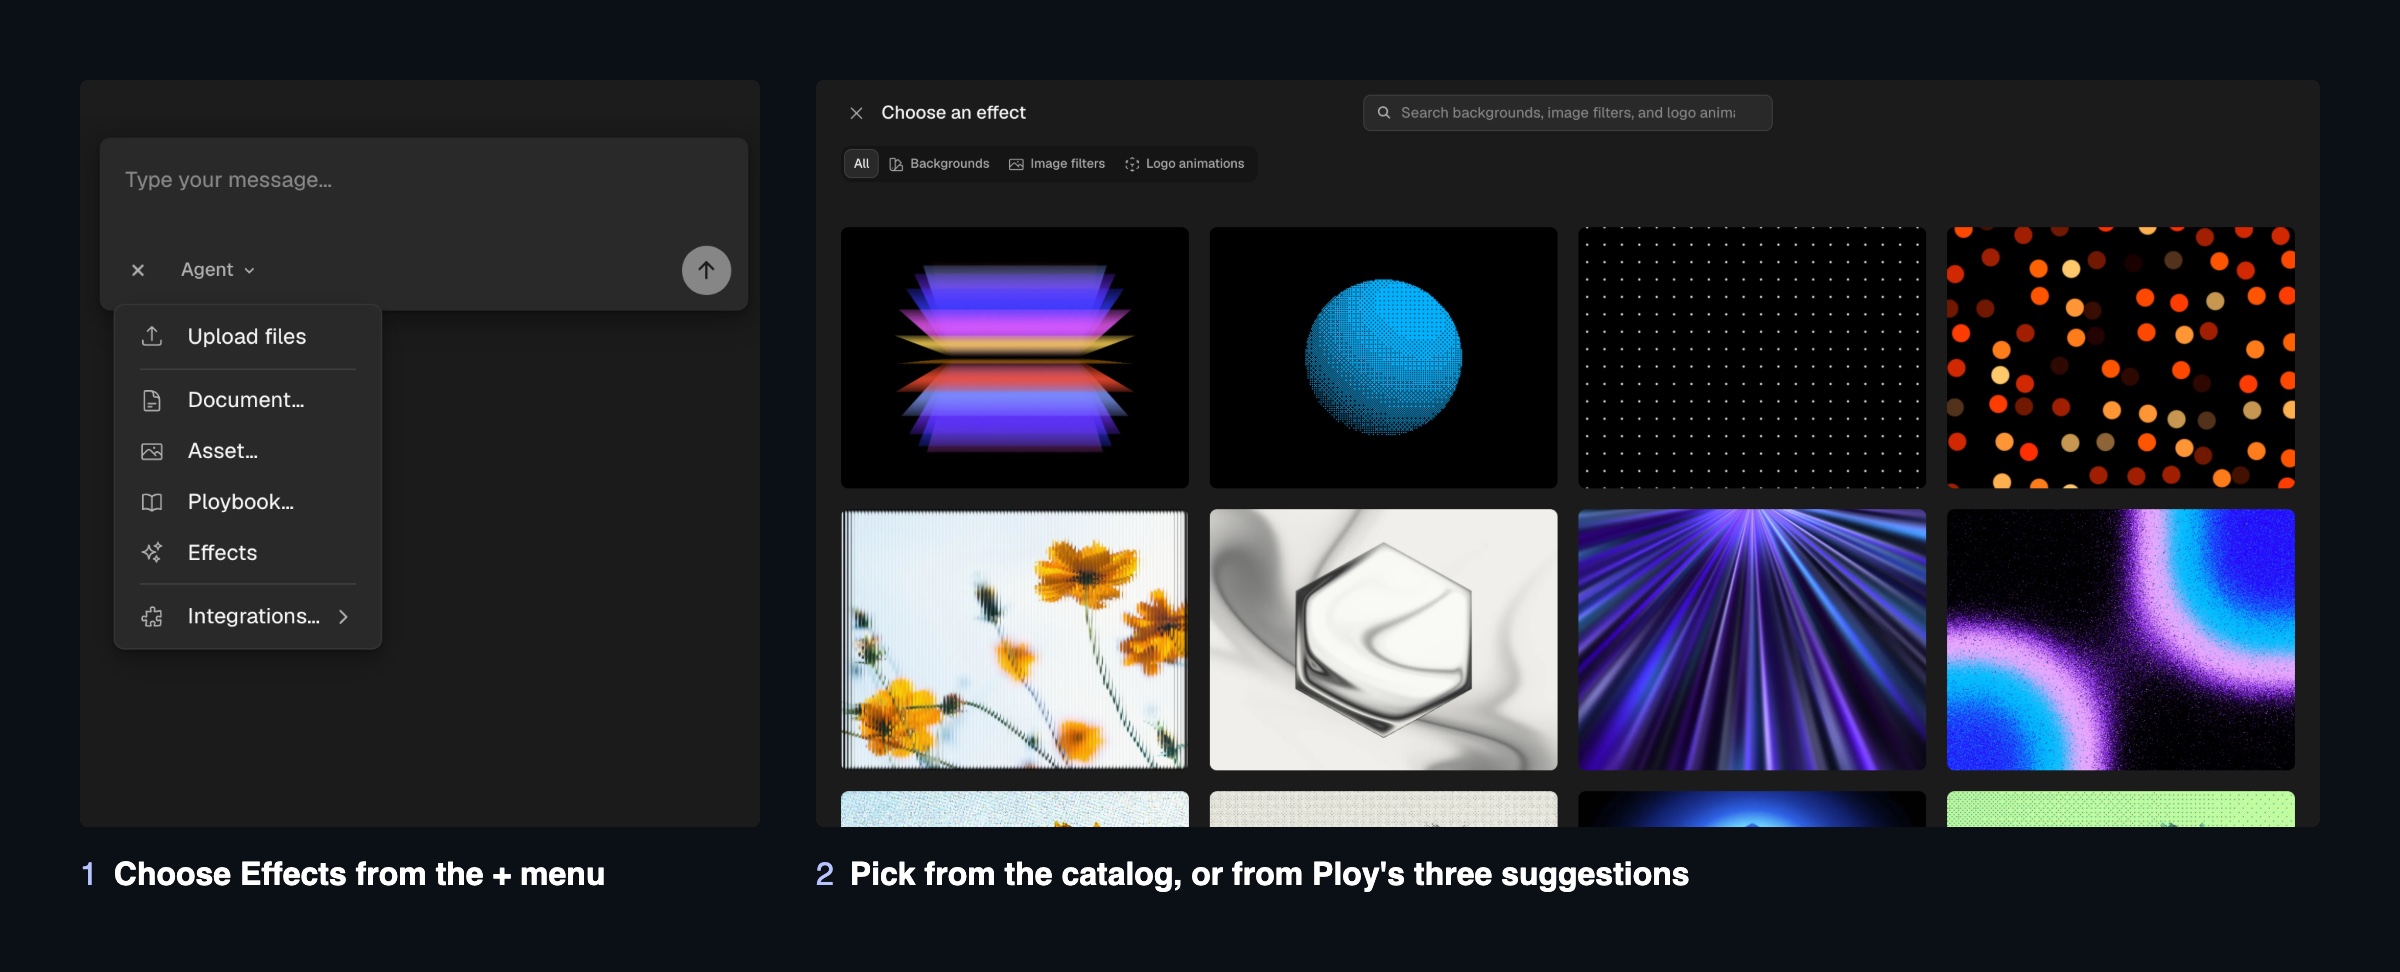
Task: Click the document icon beside Document…
Action: coord(152,400)
